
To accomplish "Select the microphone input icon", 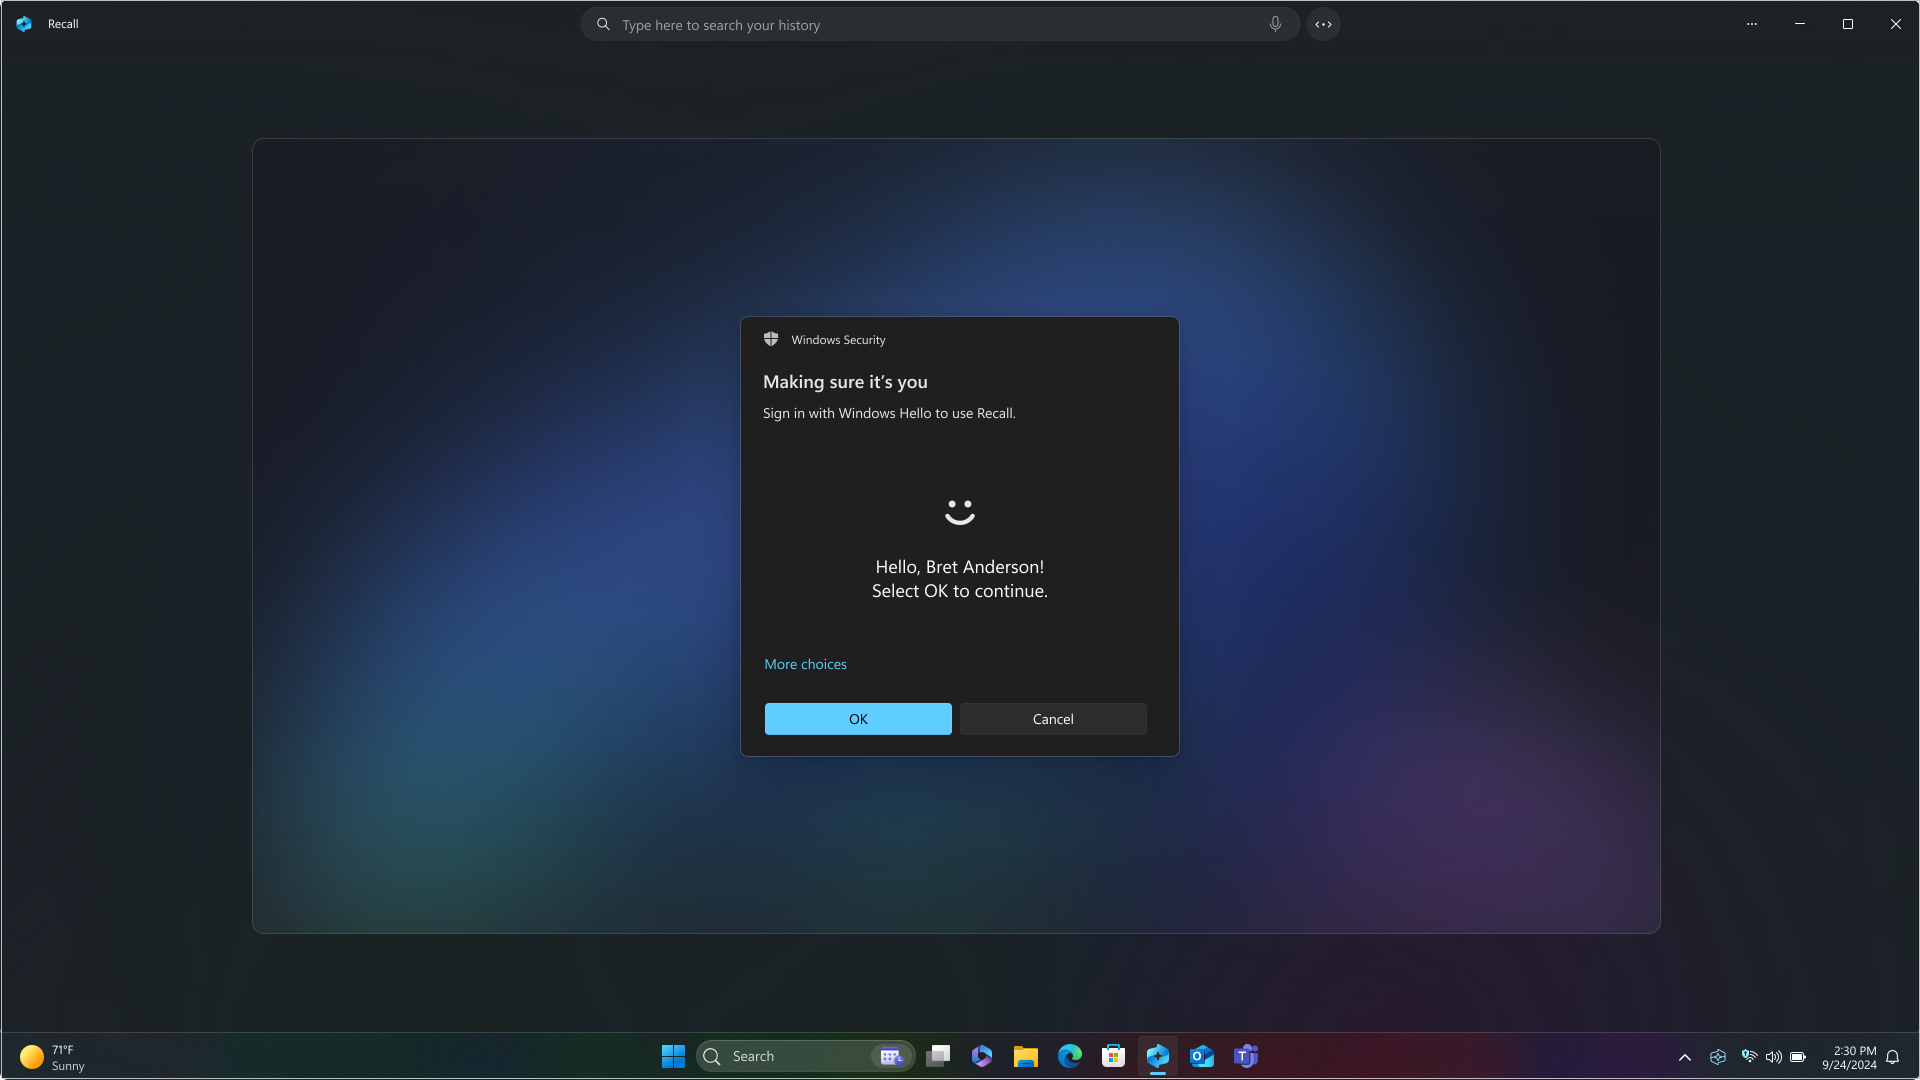I will pos(1275,24).
